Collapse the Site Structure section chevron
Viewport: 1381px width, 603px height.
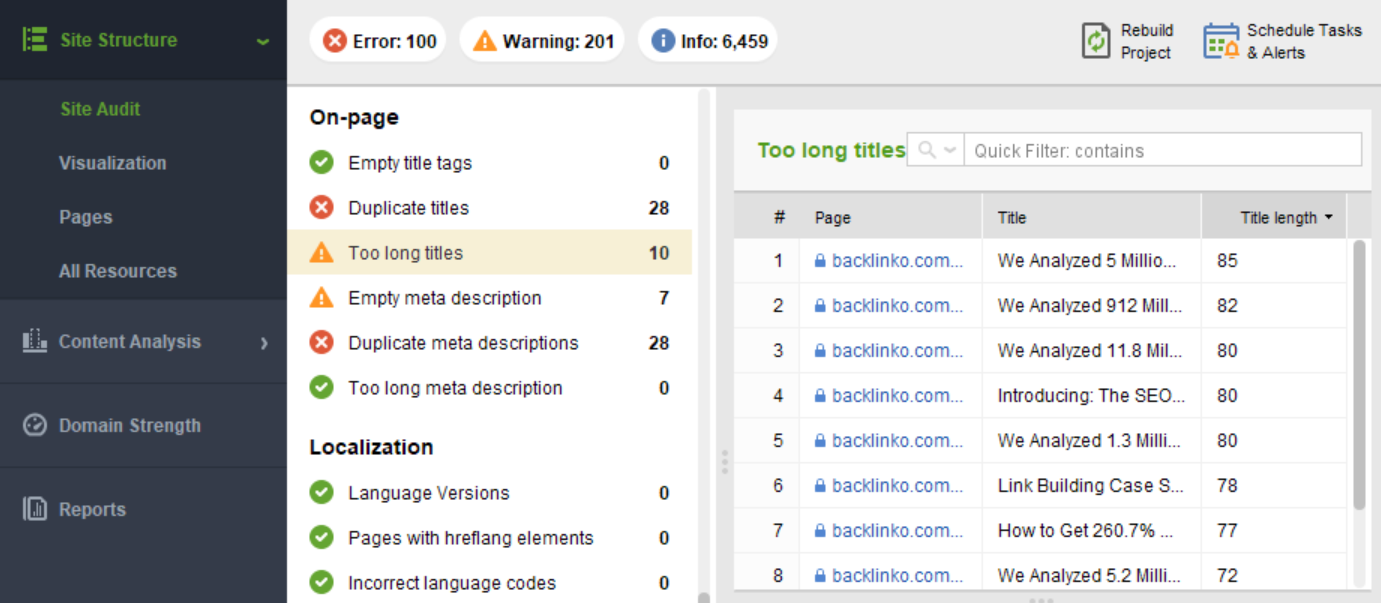263,41
